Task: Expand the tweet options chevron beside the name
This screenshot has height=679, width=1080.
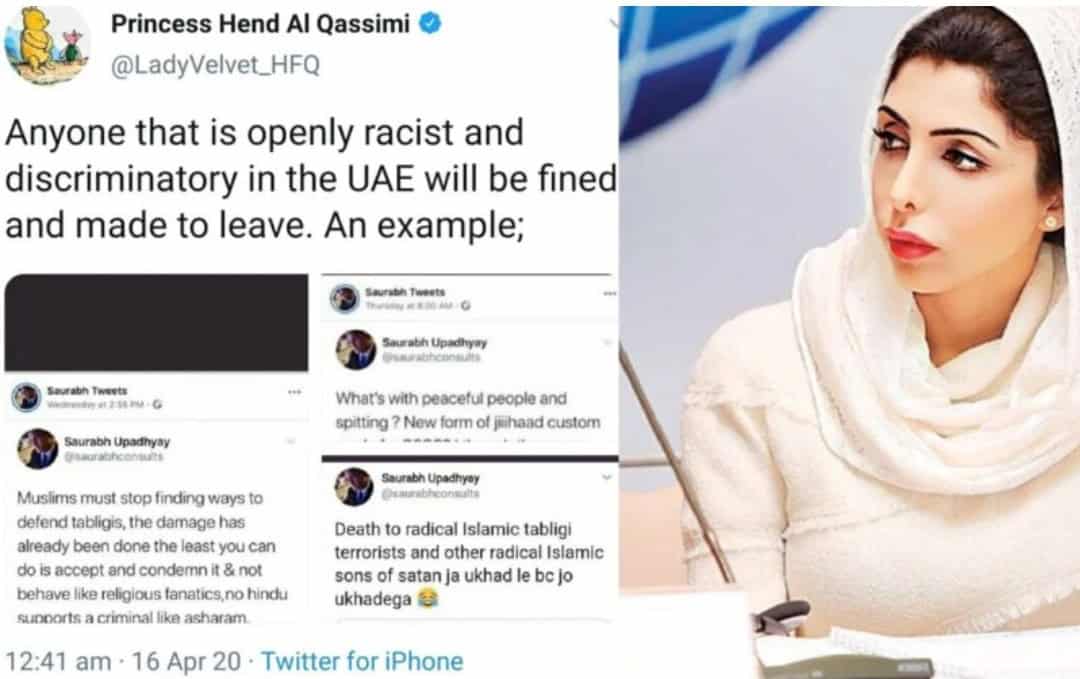Action: point(614,25)
